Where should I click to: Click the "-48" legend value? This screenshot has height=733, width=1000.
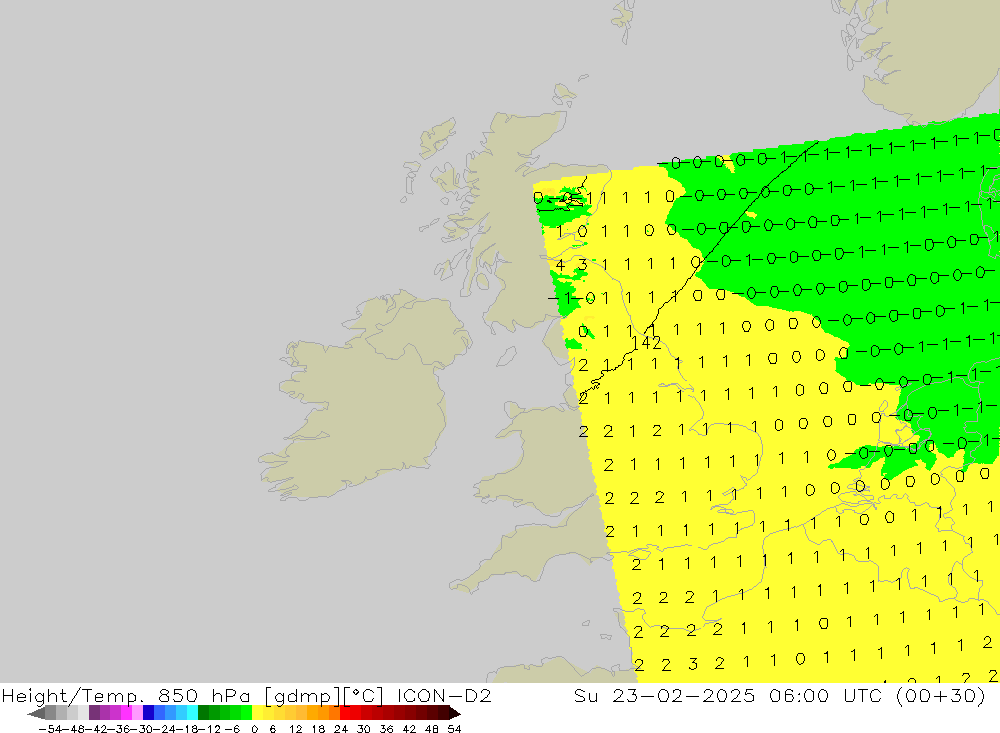74,729
